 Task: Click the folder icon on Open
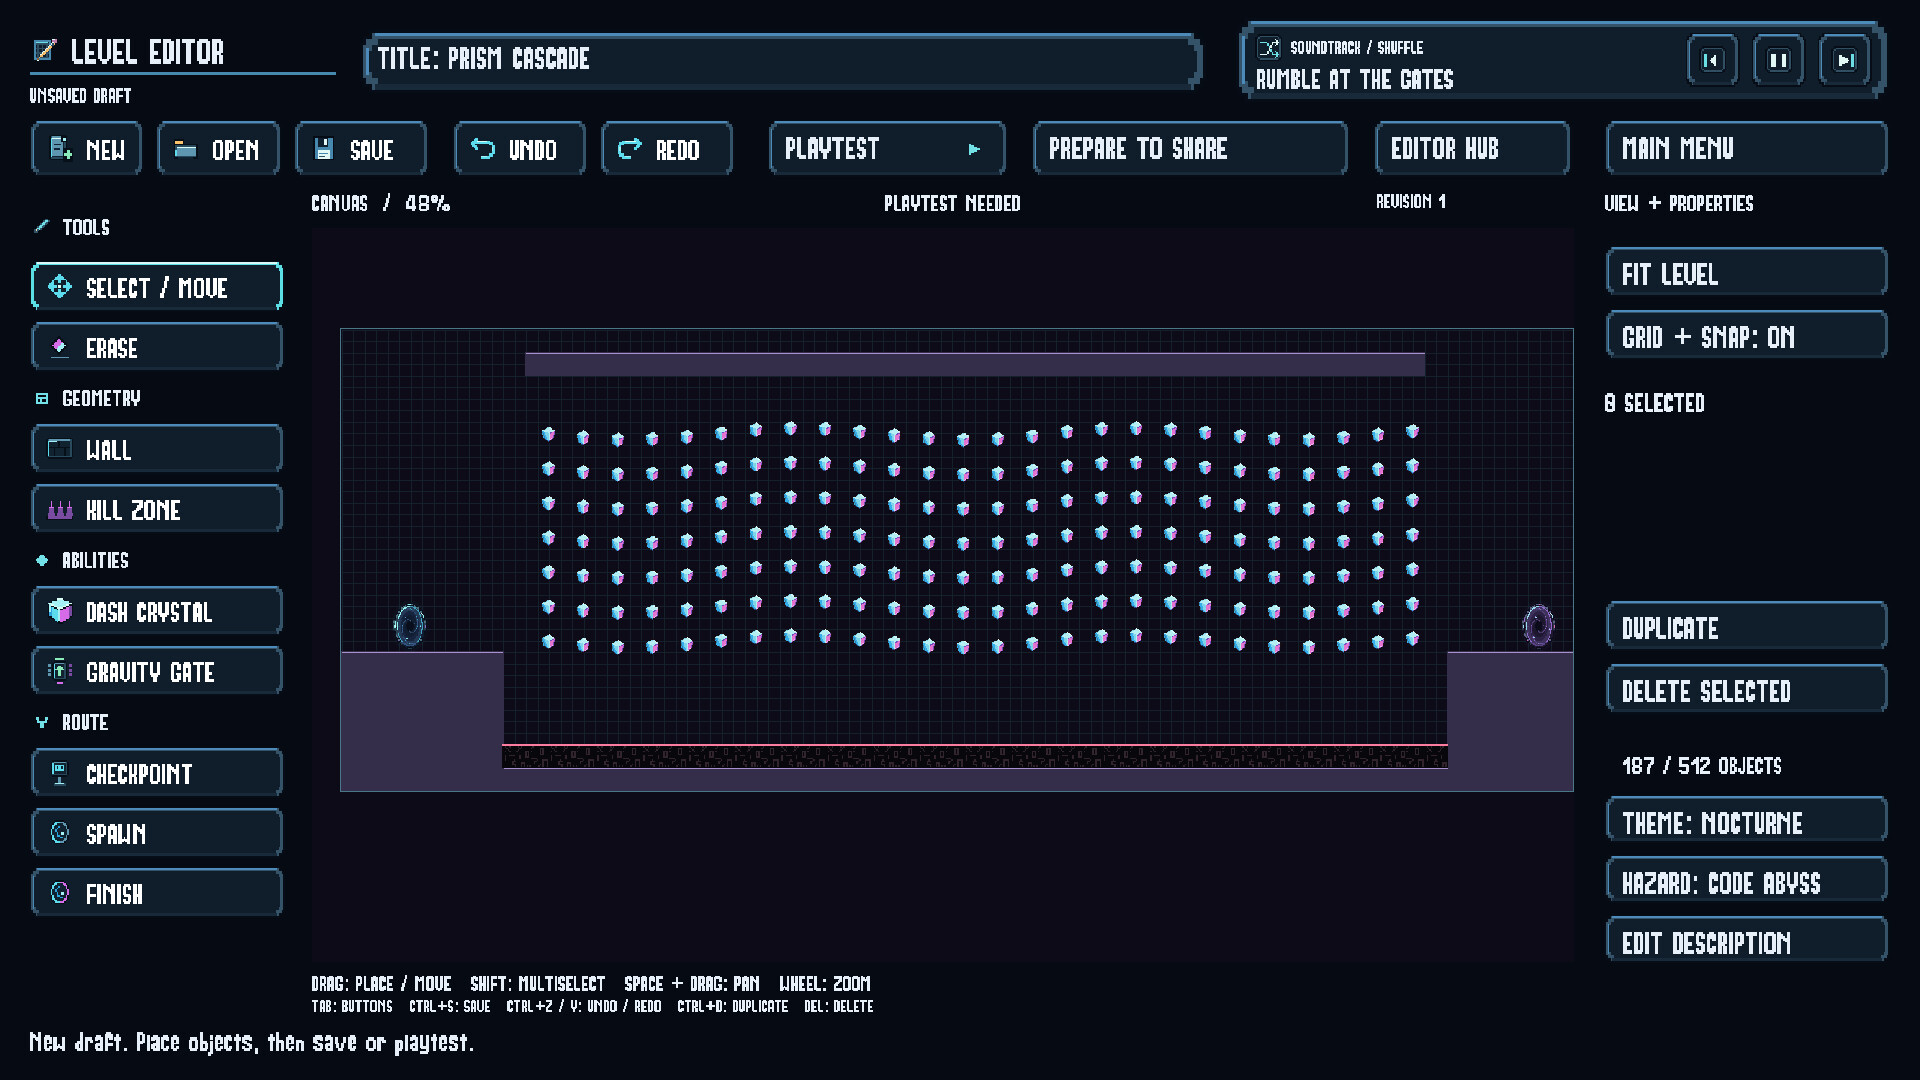186,149
